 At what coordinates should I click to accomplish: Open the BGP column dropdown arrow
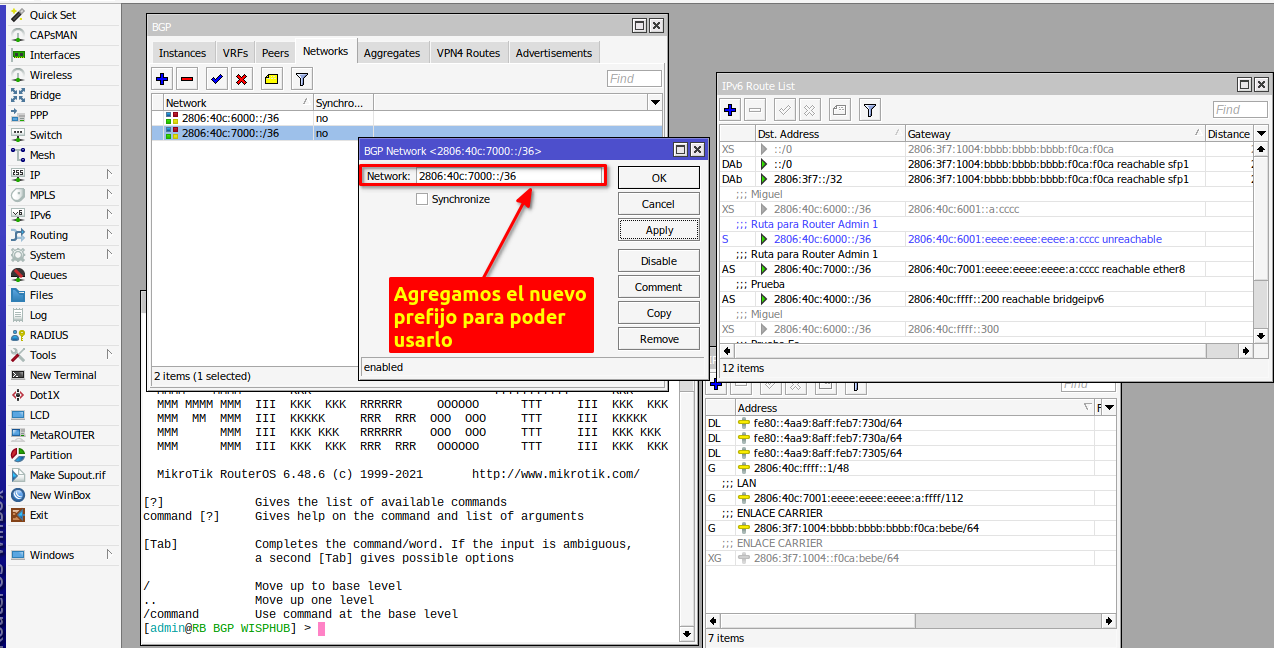[x=655, y=103]
